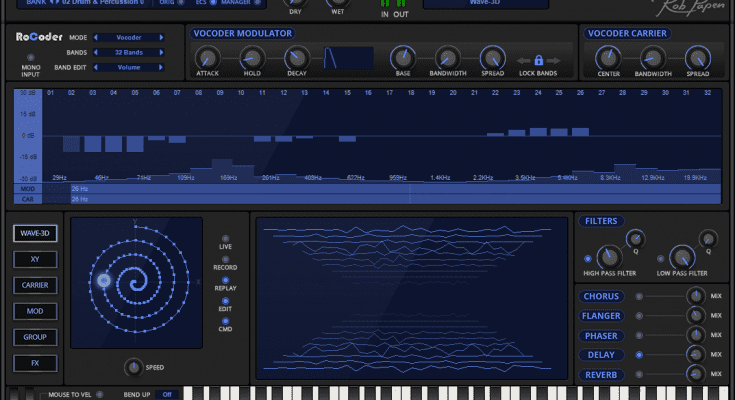Turn on the Chorus effect LED
This screenshot has height=400, width=735.
[x=639, y=296]
